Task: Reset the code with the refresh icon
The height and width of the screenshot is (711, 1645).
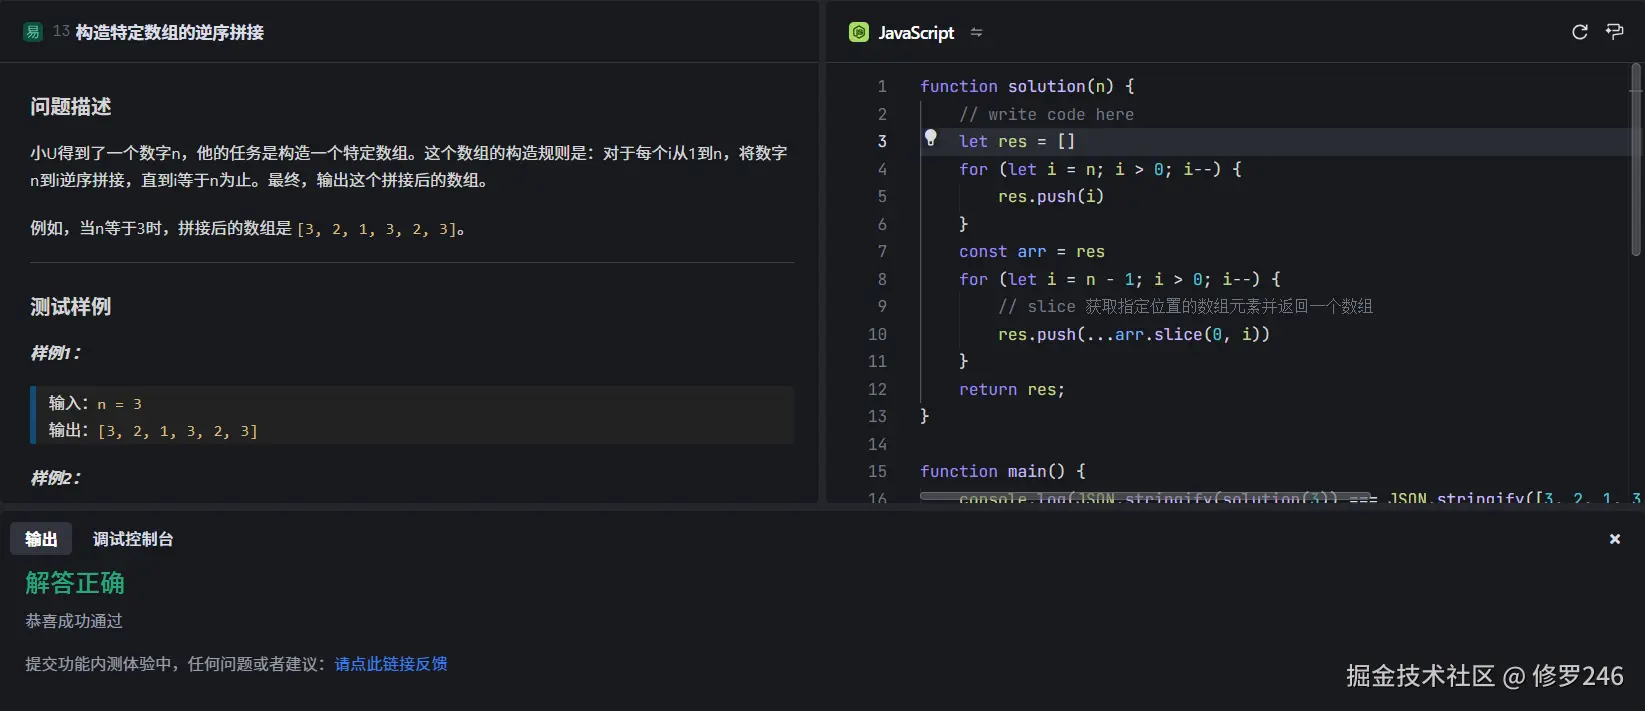Action: click(x=1580, y=32)
